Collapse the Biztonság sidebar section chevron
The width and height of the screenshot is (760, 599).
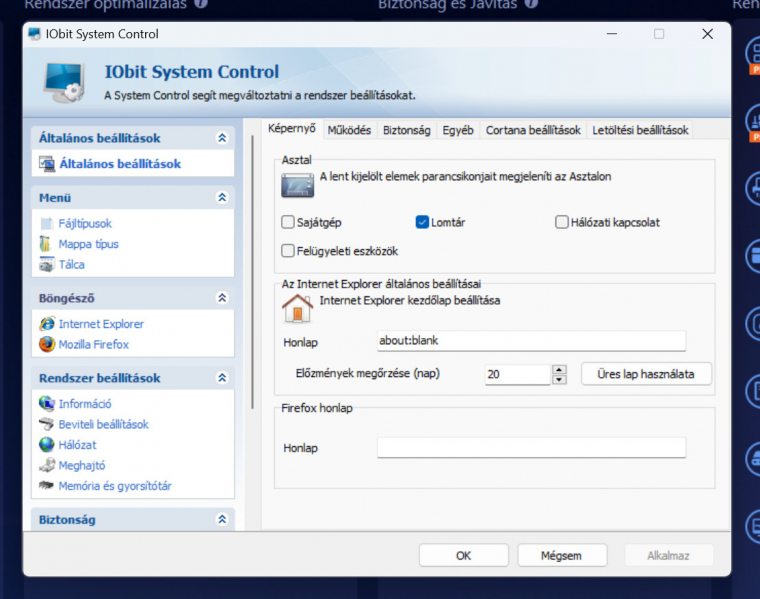(222, 519)
